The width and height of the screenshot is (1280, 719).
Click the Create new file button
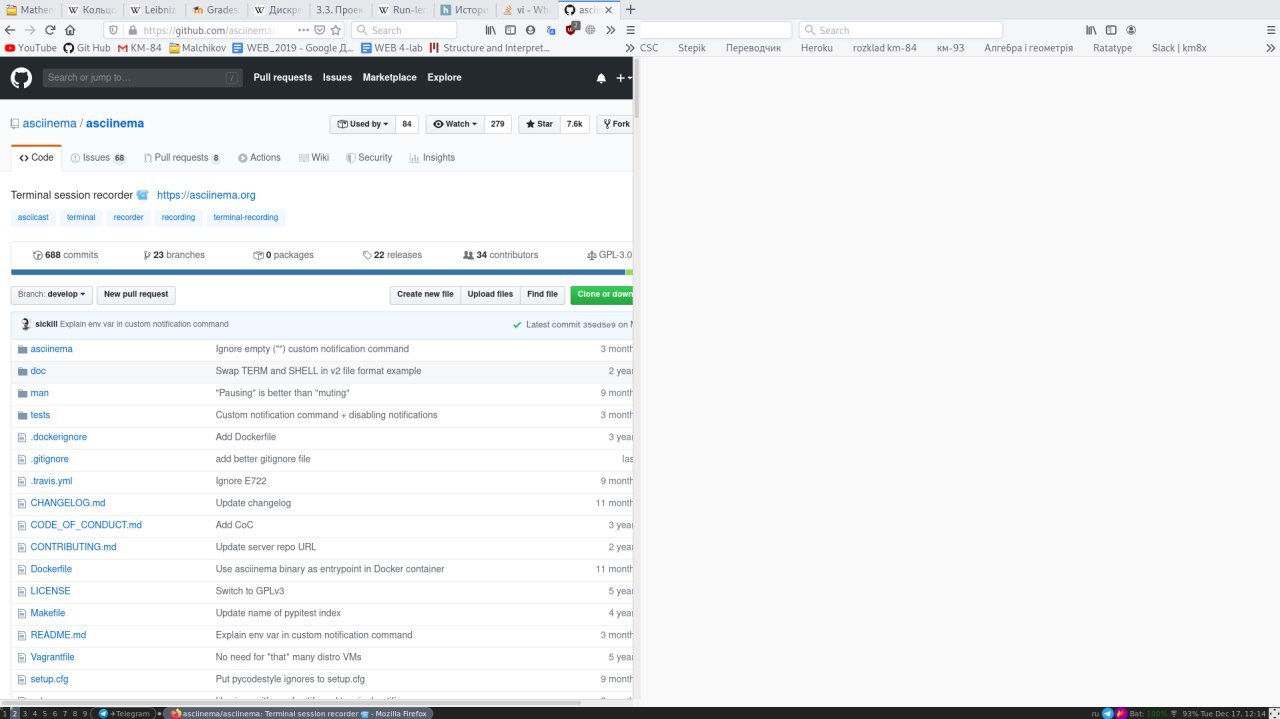point(425,294)
